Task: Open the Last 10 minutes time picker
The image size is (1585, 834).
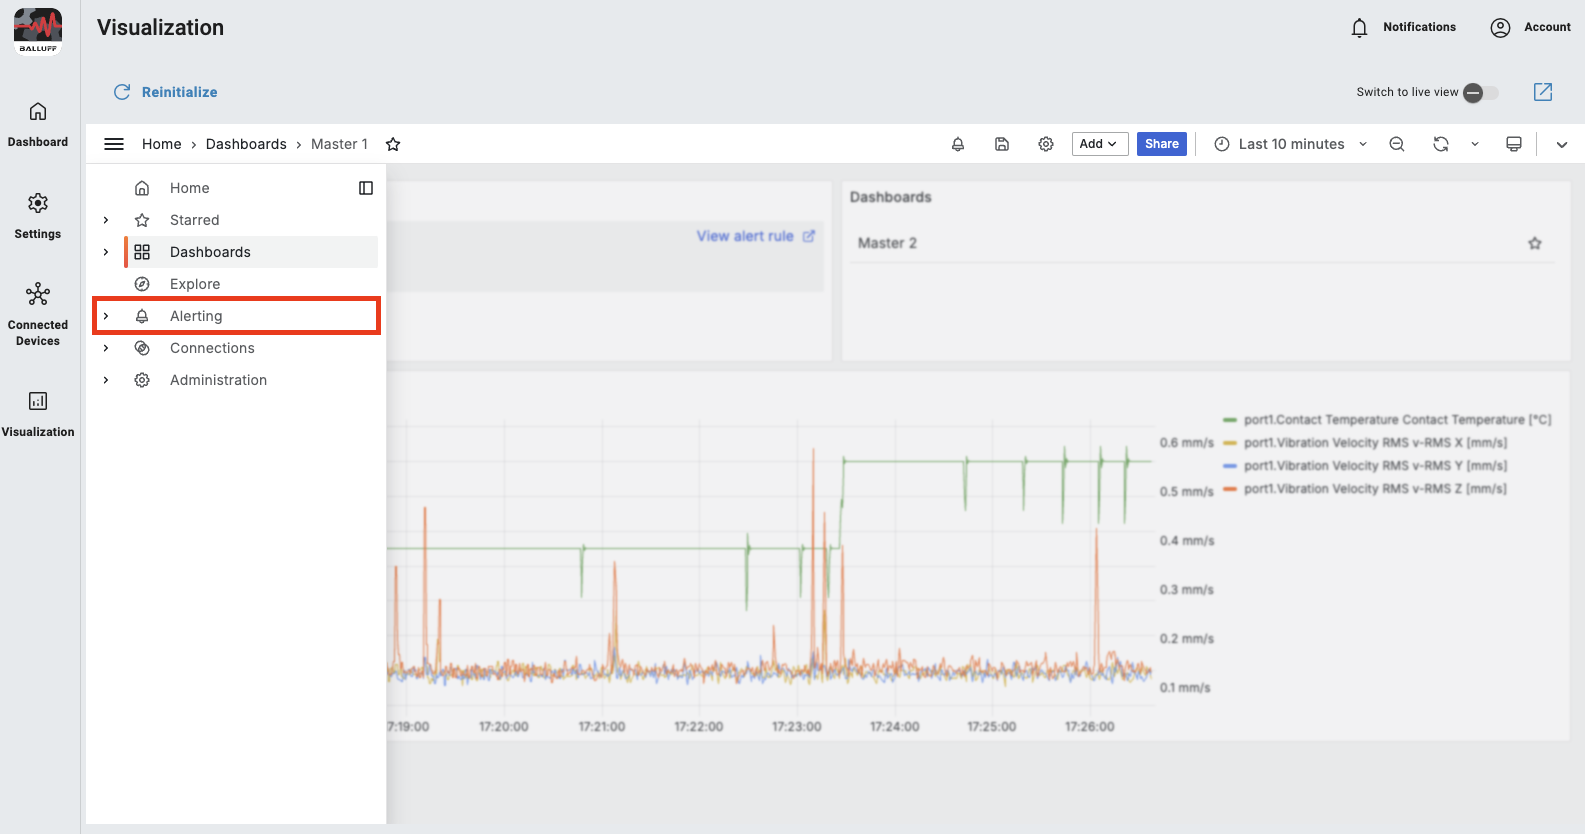Action: (x=1290, y=144)
